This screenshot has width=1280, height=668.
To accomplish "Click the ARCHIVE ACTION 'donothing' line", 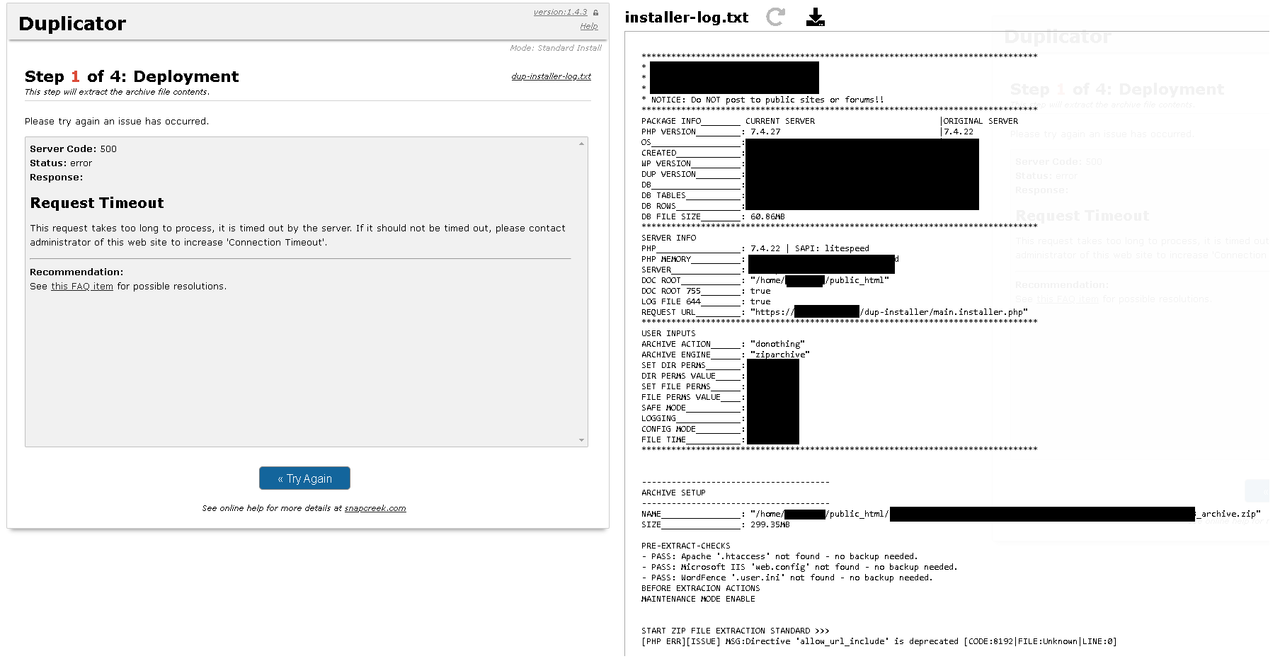I will [x=723, y=344].
